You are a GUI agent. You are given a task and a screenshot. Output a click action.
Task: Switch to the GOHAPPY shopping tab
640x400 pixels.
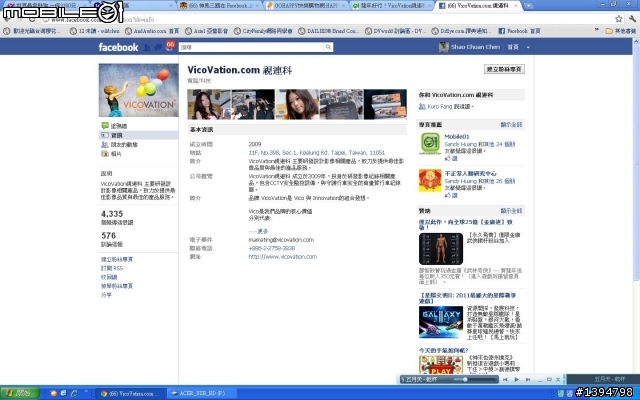[305, 6]
